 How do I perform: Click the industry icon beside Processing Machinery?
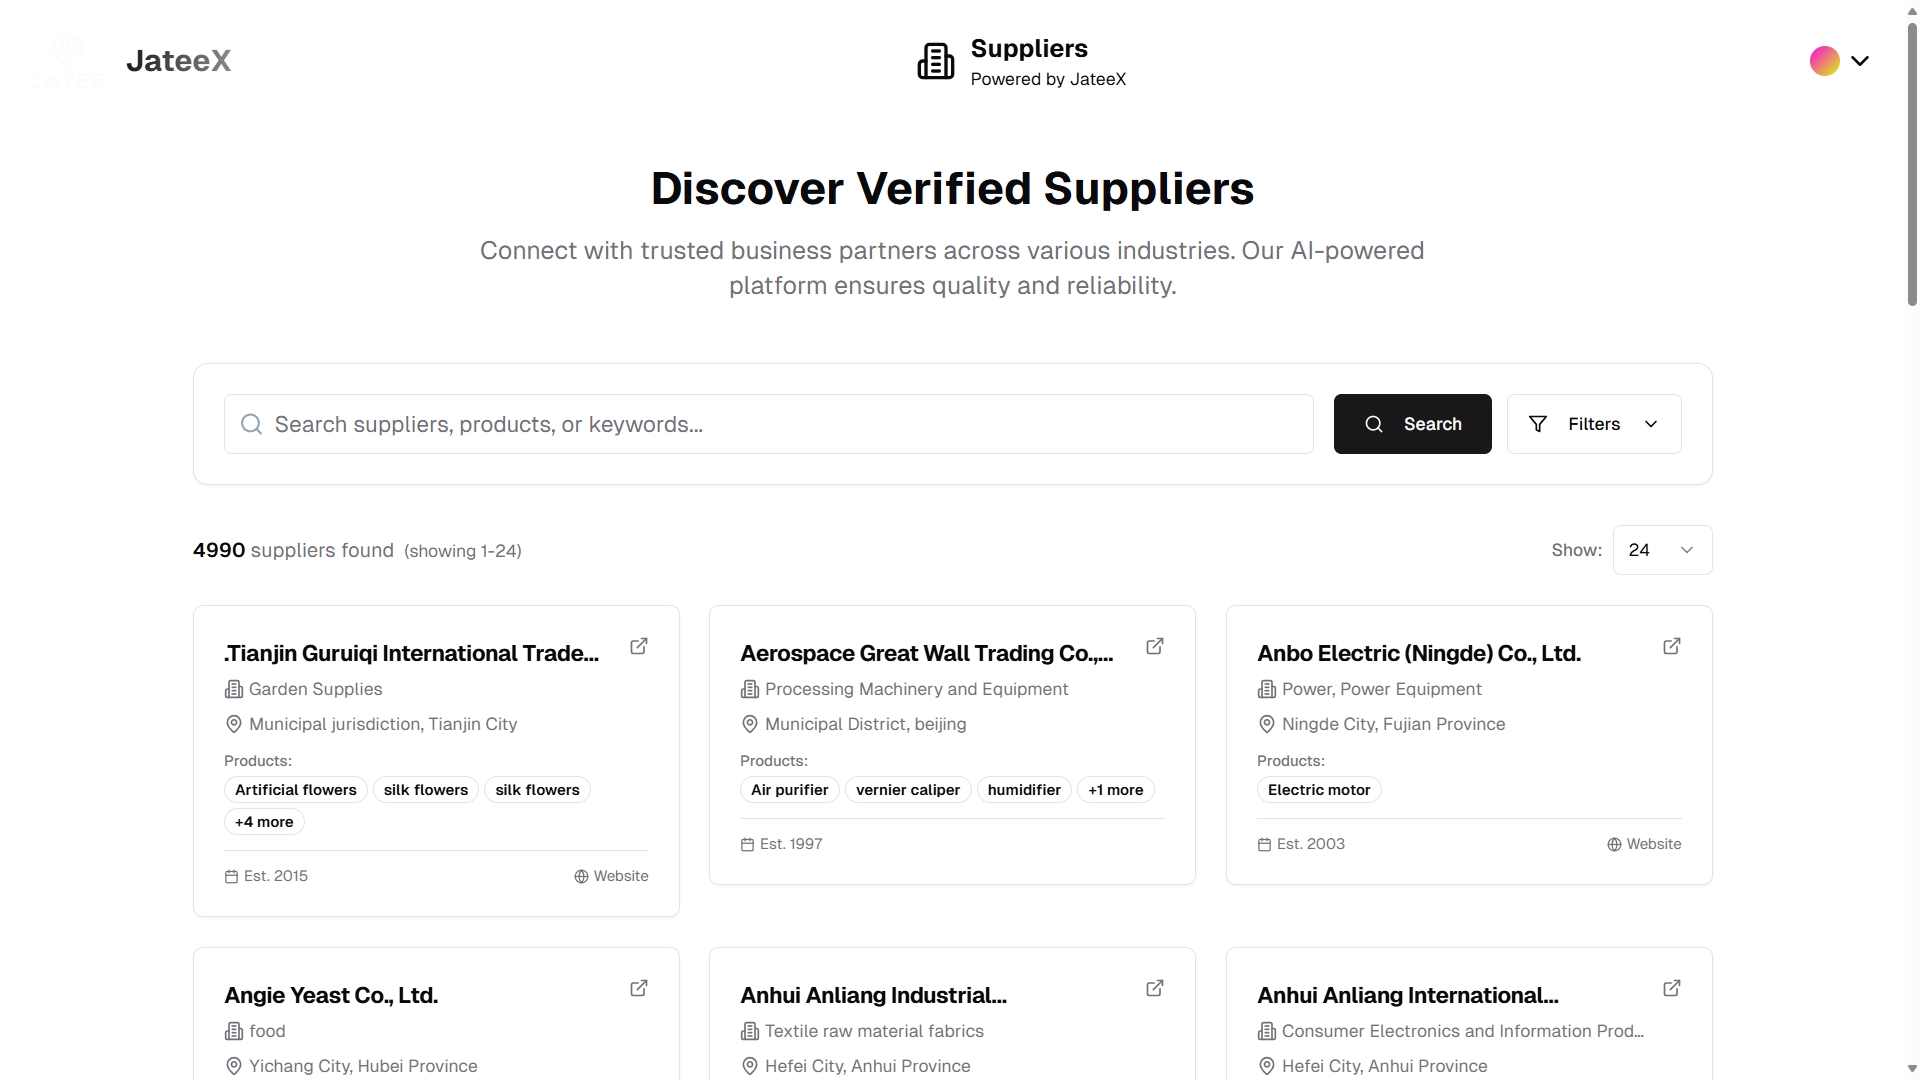tap(750, 689)
